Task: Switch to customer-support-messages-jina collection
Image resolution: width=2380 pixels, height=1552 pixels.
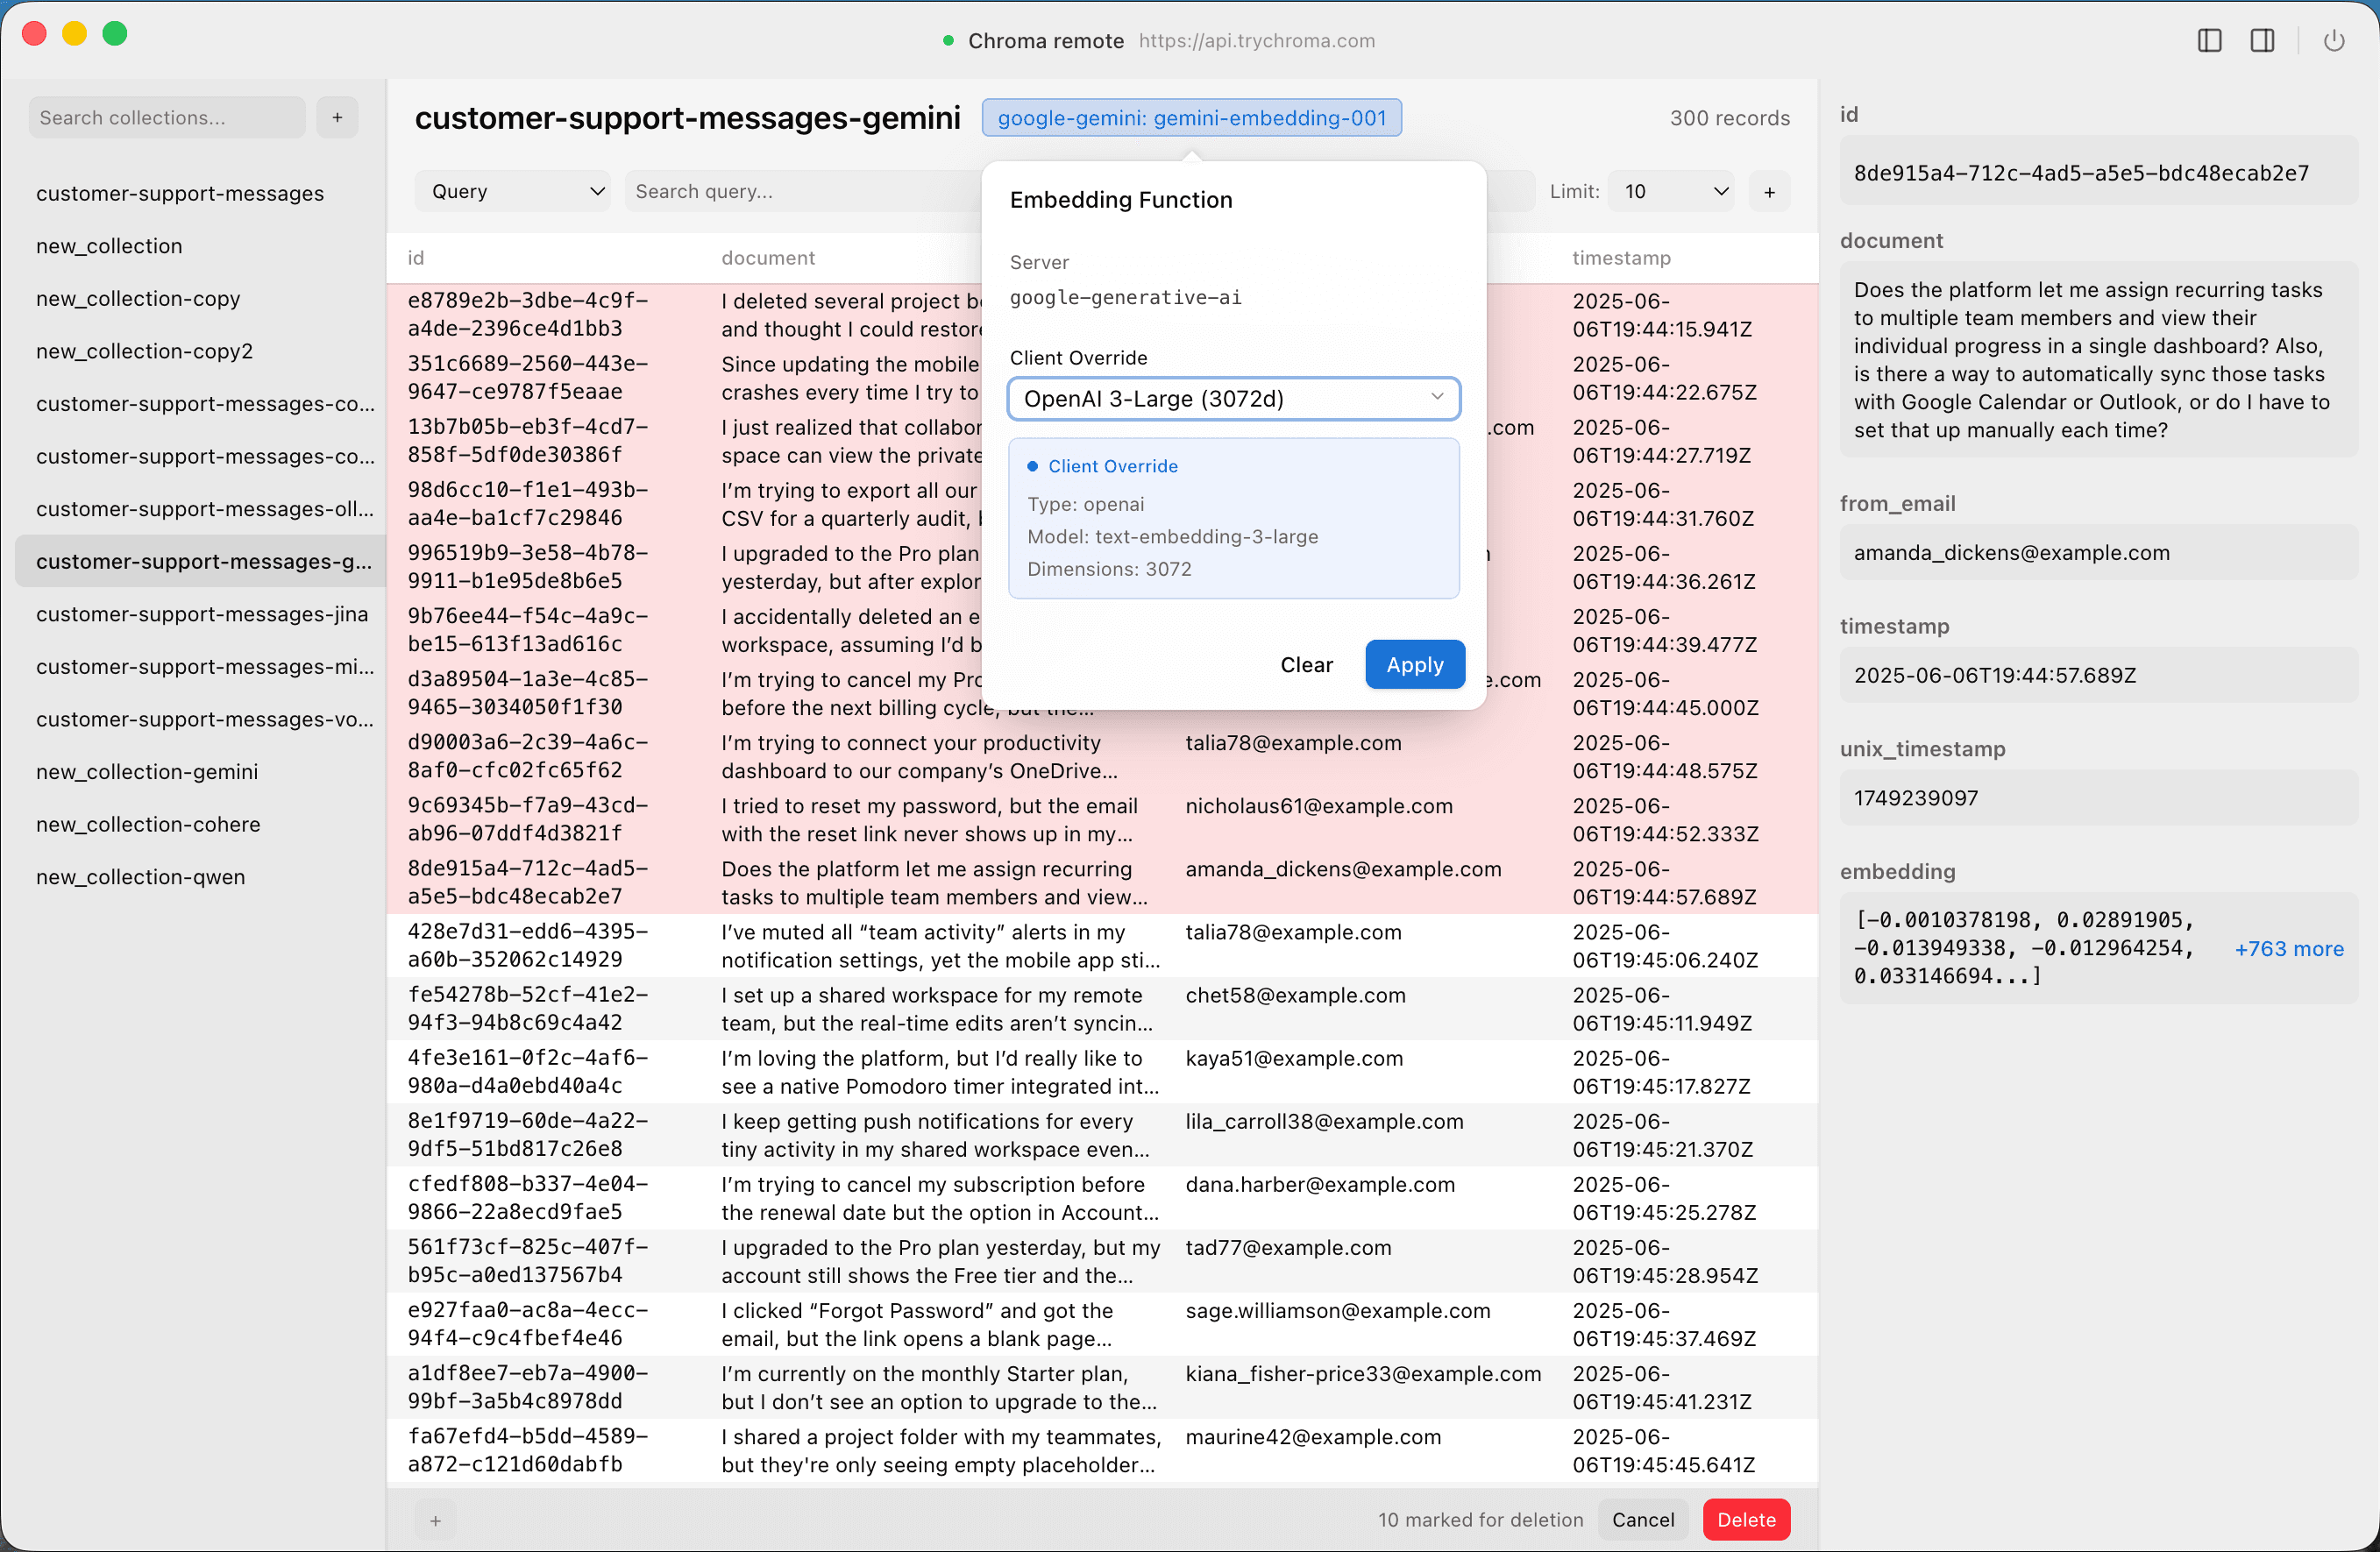Action: point(202,614)
